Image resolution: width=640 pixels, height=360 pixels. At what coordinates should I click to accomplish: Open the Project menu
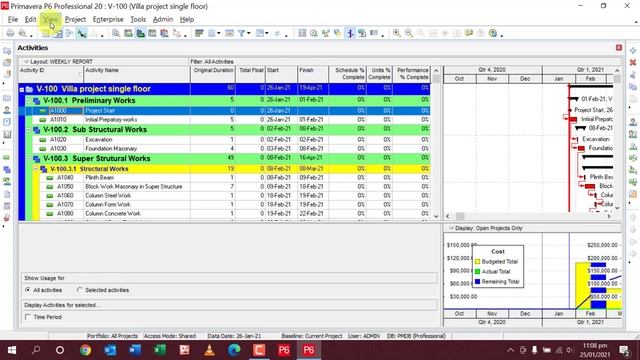tap(75, 19)
